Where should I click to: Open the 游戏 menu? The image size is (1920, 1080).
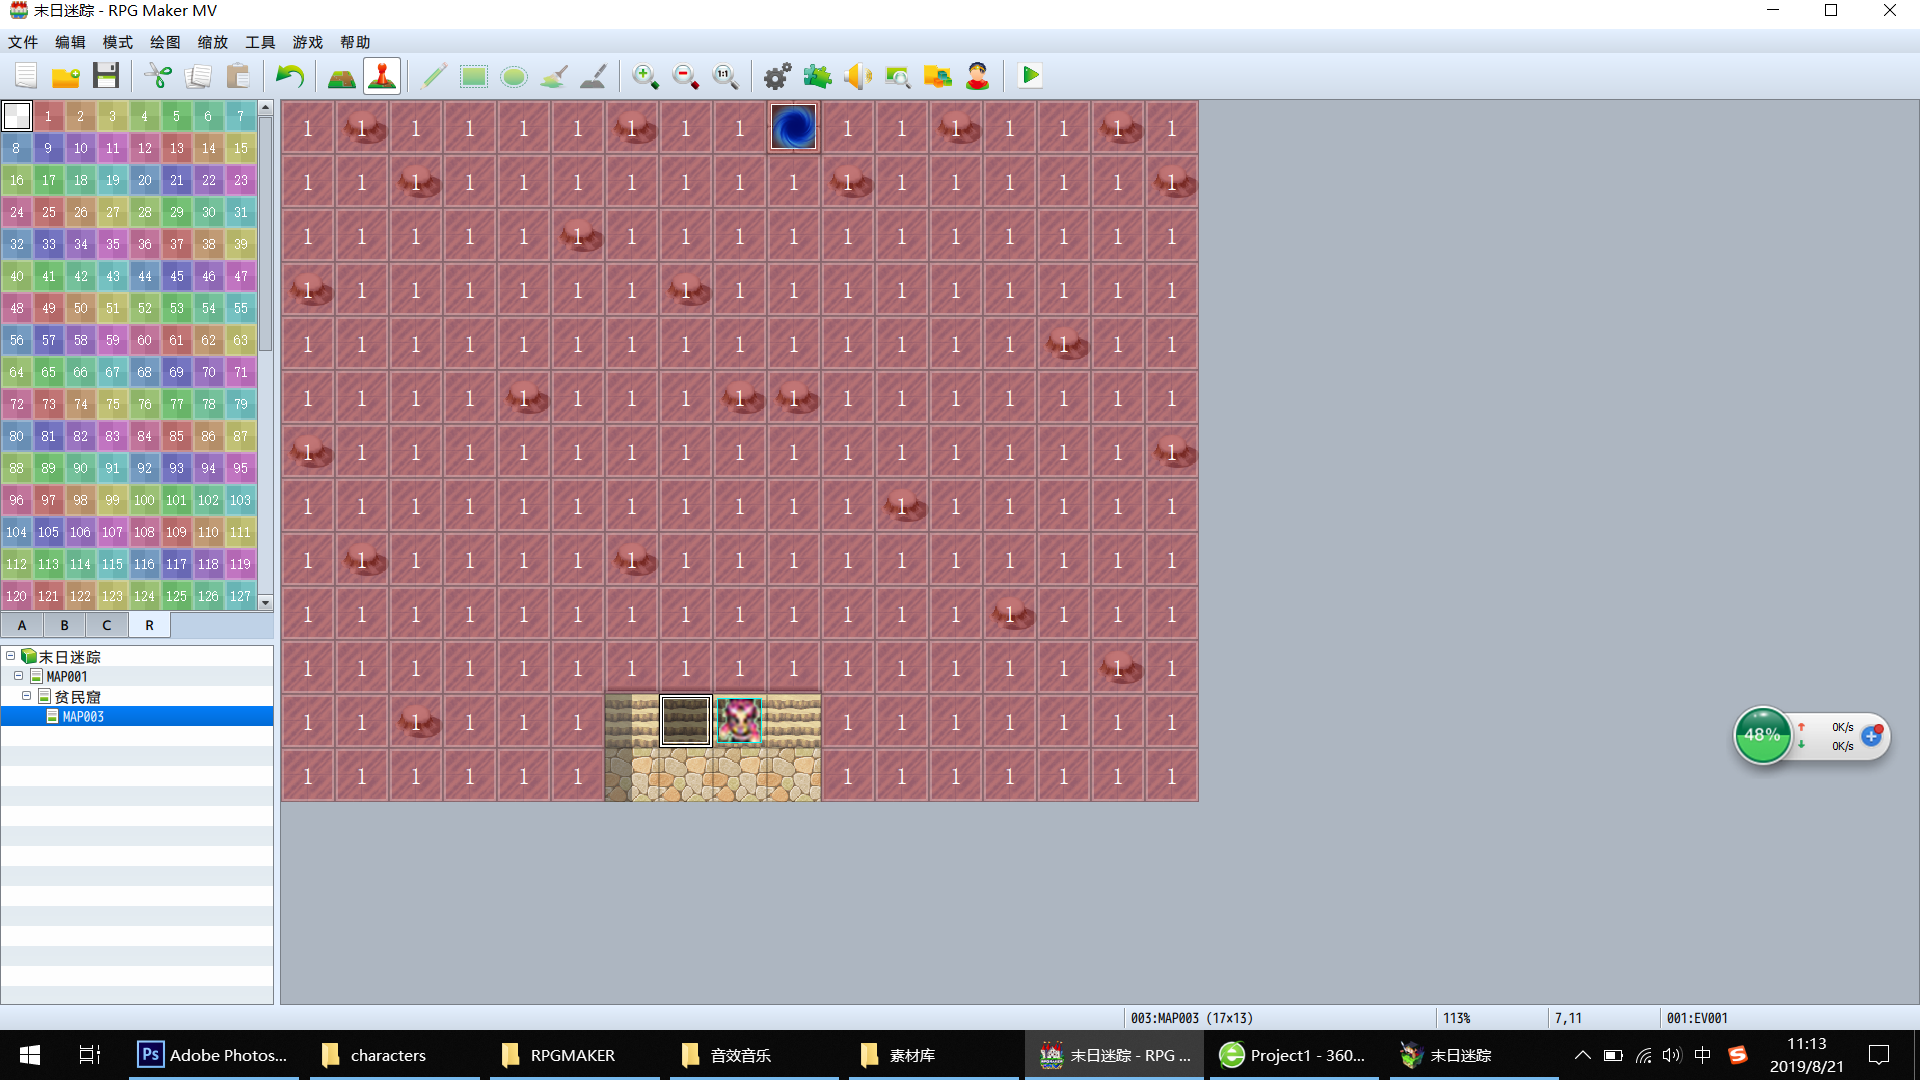point(308,42)
